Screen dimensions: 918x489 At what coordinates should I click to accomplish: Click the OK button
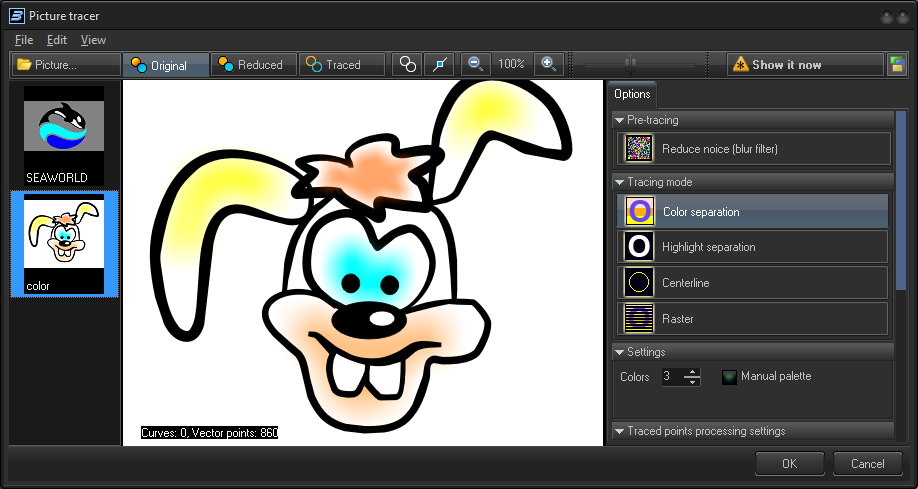click(x=789, y=463)
